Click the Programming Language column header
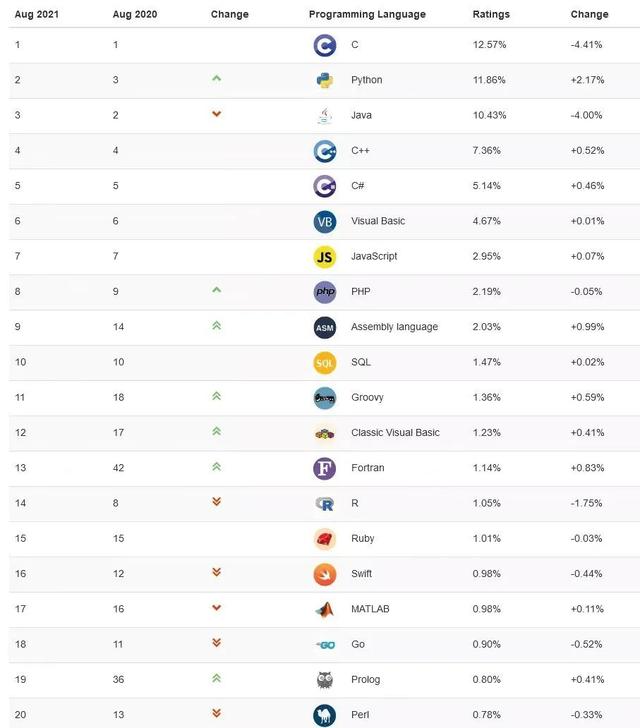640x728 pixels. (x=367, y=14)
